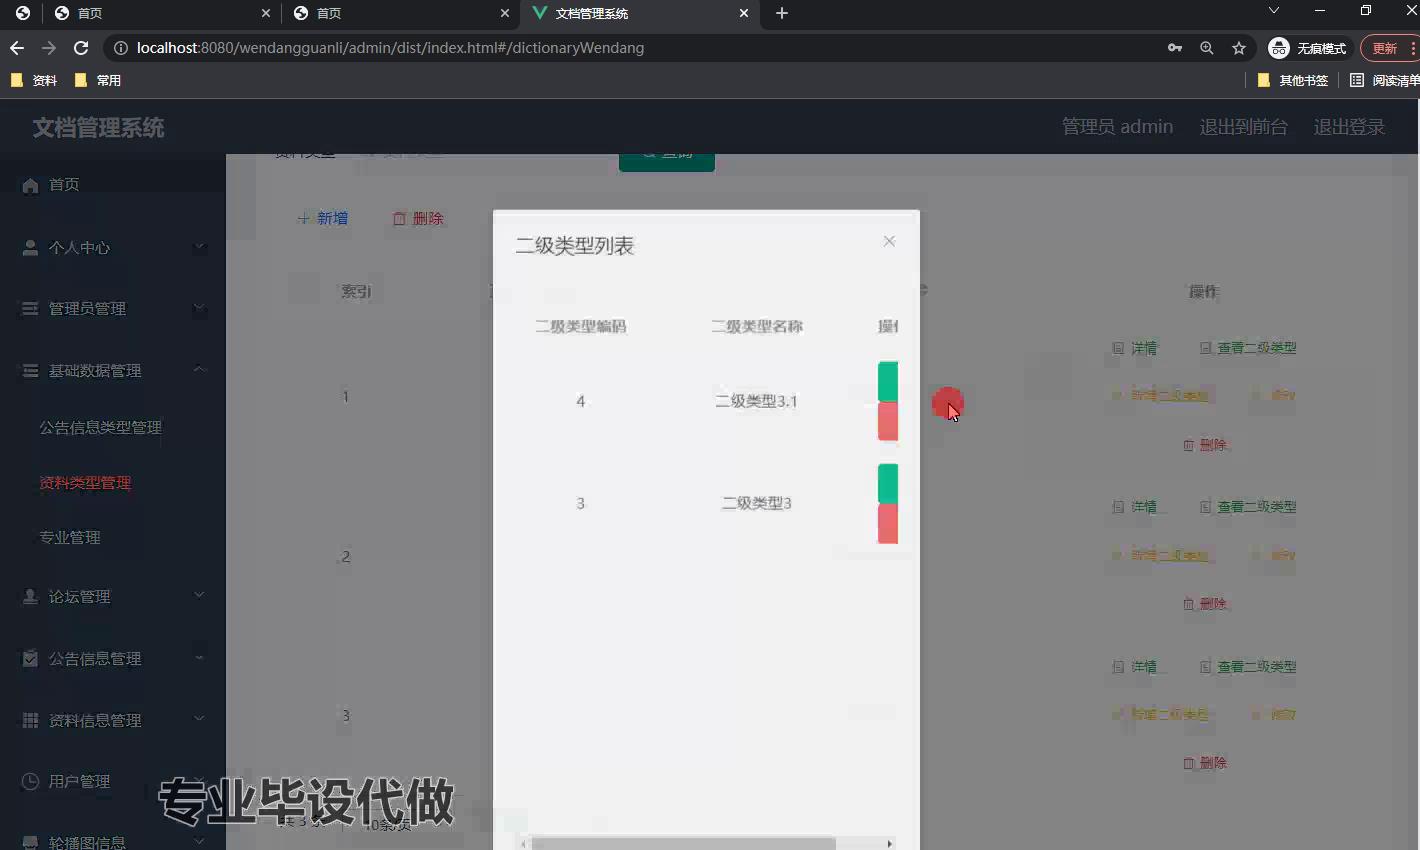This screenshot has height=850, width=1420.
Task: Click the 退出登录 link
Action: 1349,127
